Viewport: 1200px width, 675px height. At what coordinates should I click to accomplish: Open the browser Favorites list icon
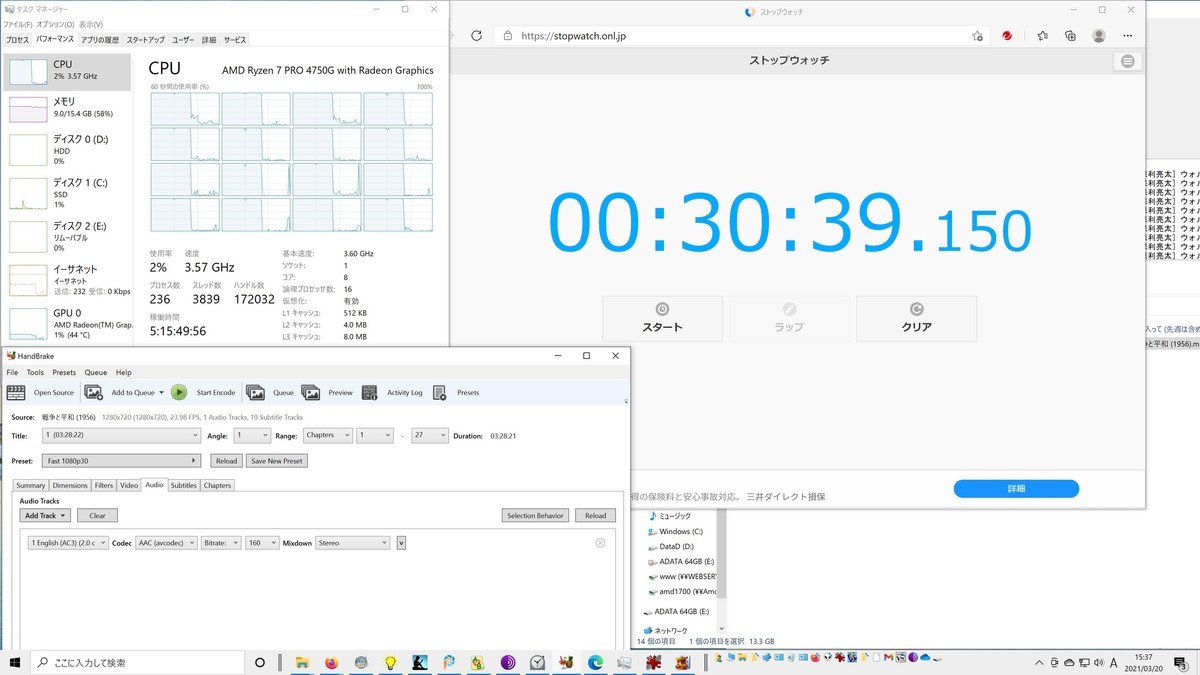pyautogui.click(x=1042, y=35)
